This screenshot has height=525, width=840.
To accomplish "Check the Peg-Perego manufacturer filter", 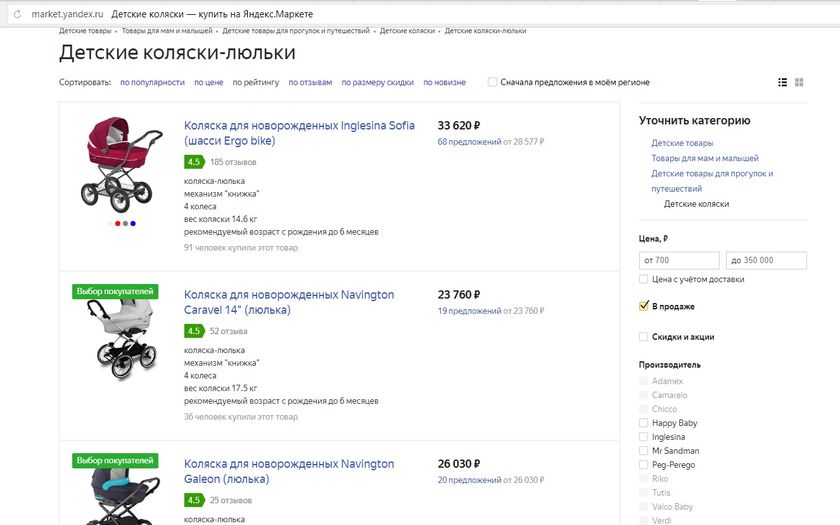I will coord(643,464).
